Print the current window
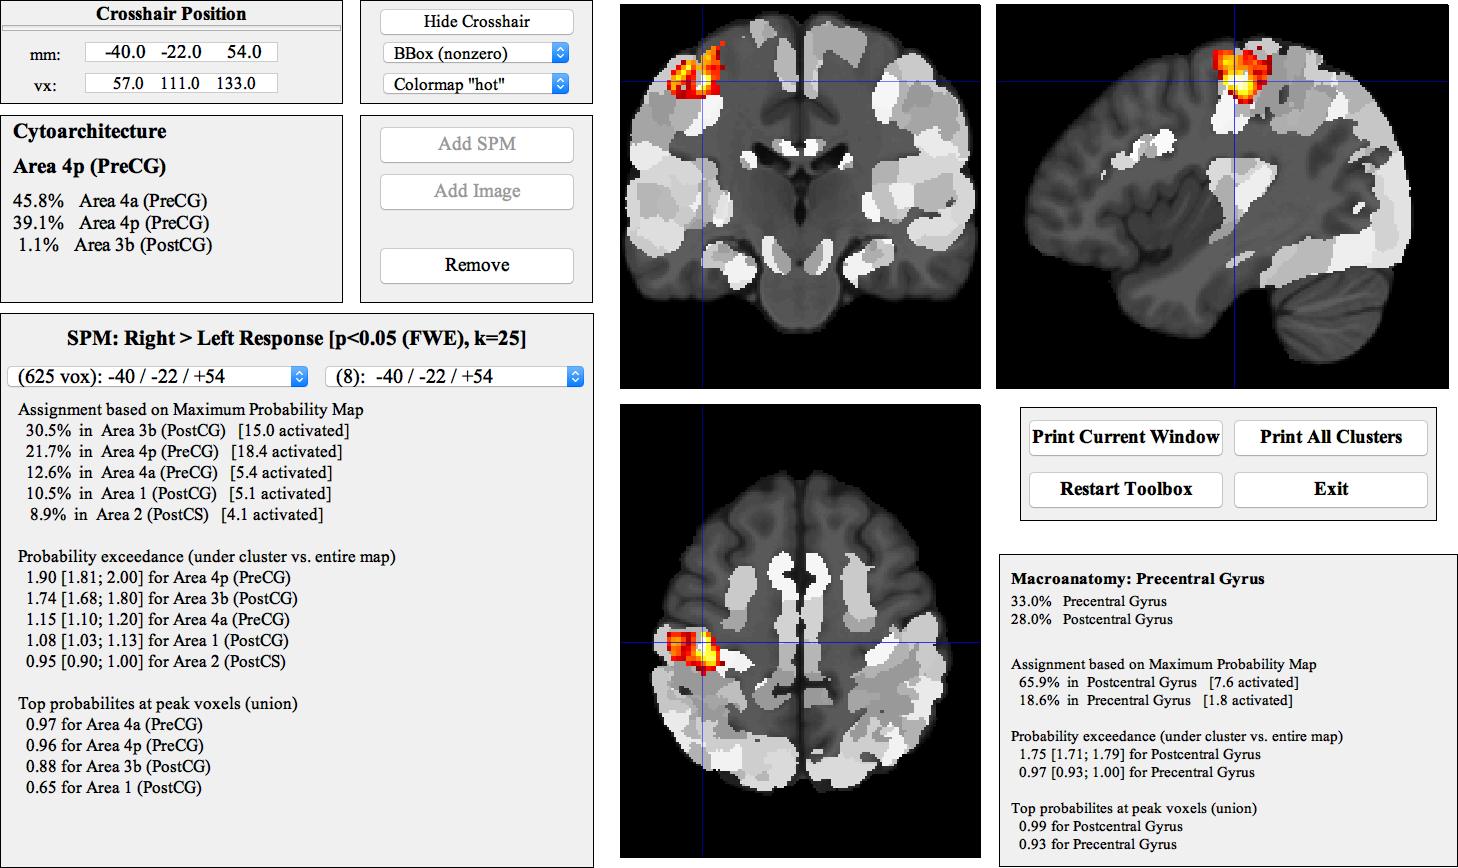Image resolution: width=1458 pixels, height=868 pixels. (1125, 437)
